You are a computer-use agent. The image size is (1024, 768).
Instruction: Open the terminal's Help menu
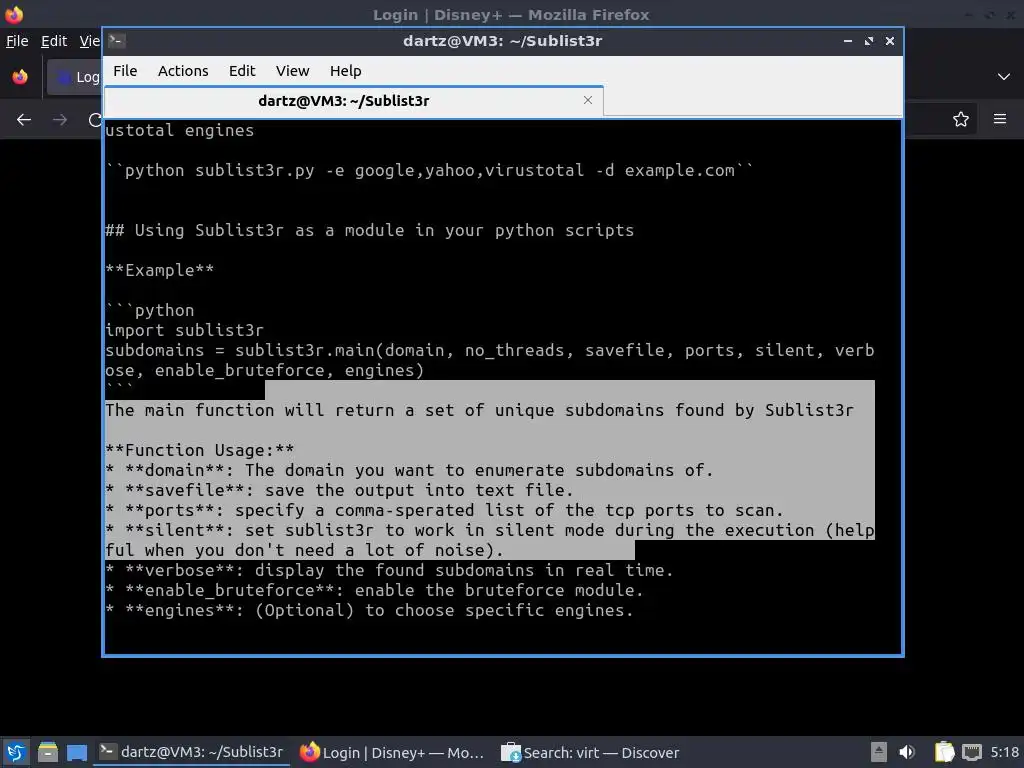click(345, 71)
